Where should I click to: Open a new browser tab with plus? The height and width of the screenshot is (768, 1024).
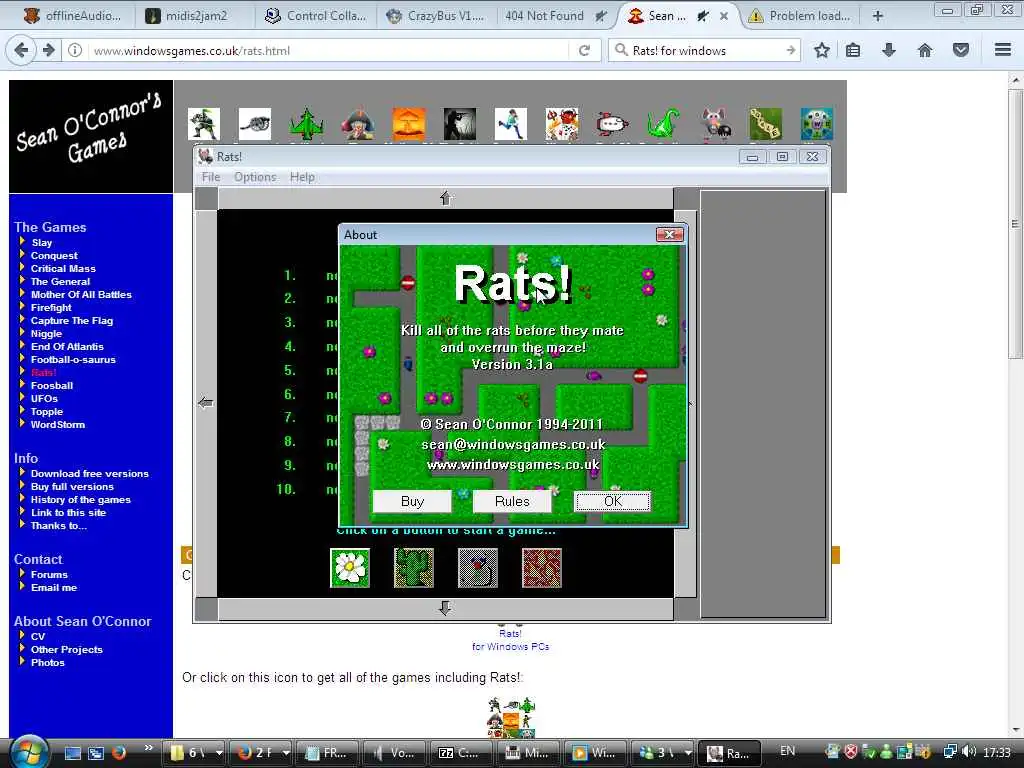(878, 16)
